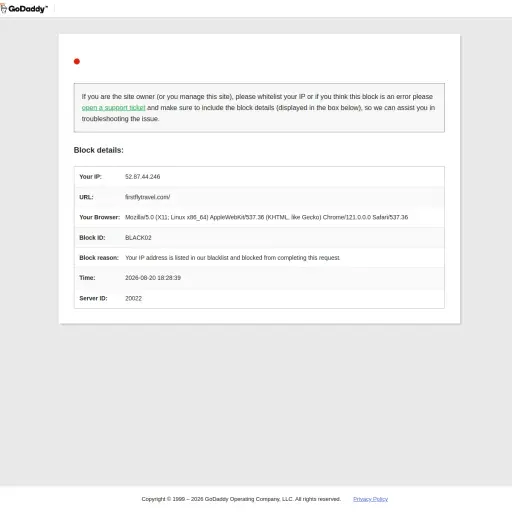This screenshot has height=512, width=512.
Task: Click the 'Your IP:' label
Action: coord(90,177)
